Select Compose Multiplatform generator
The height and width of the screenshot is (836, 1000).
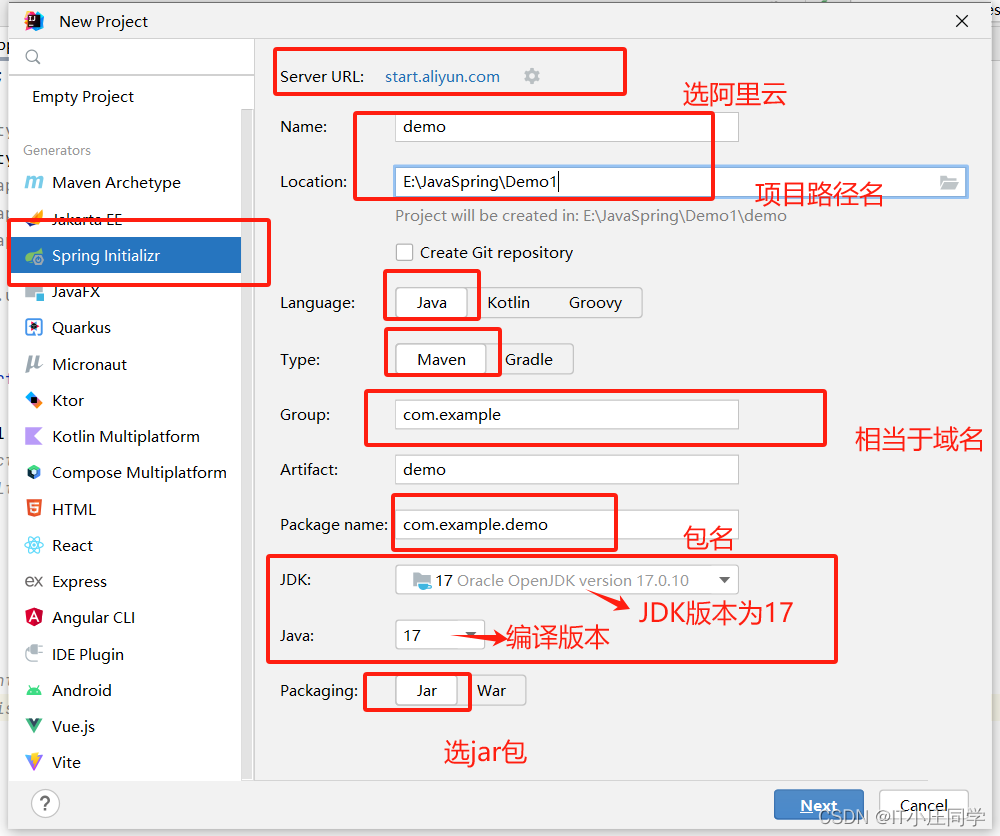[126, 473]
